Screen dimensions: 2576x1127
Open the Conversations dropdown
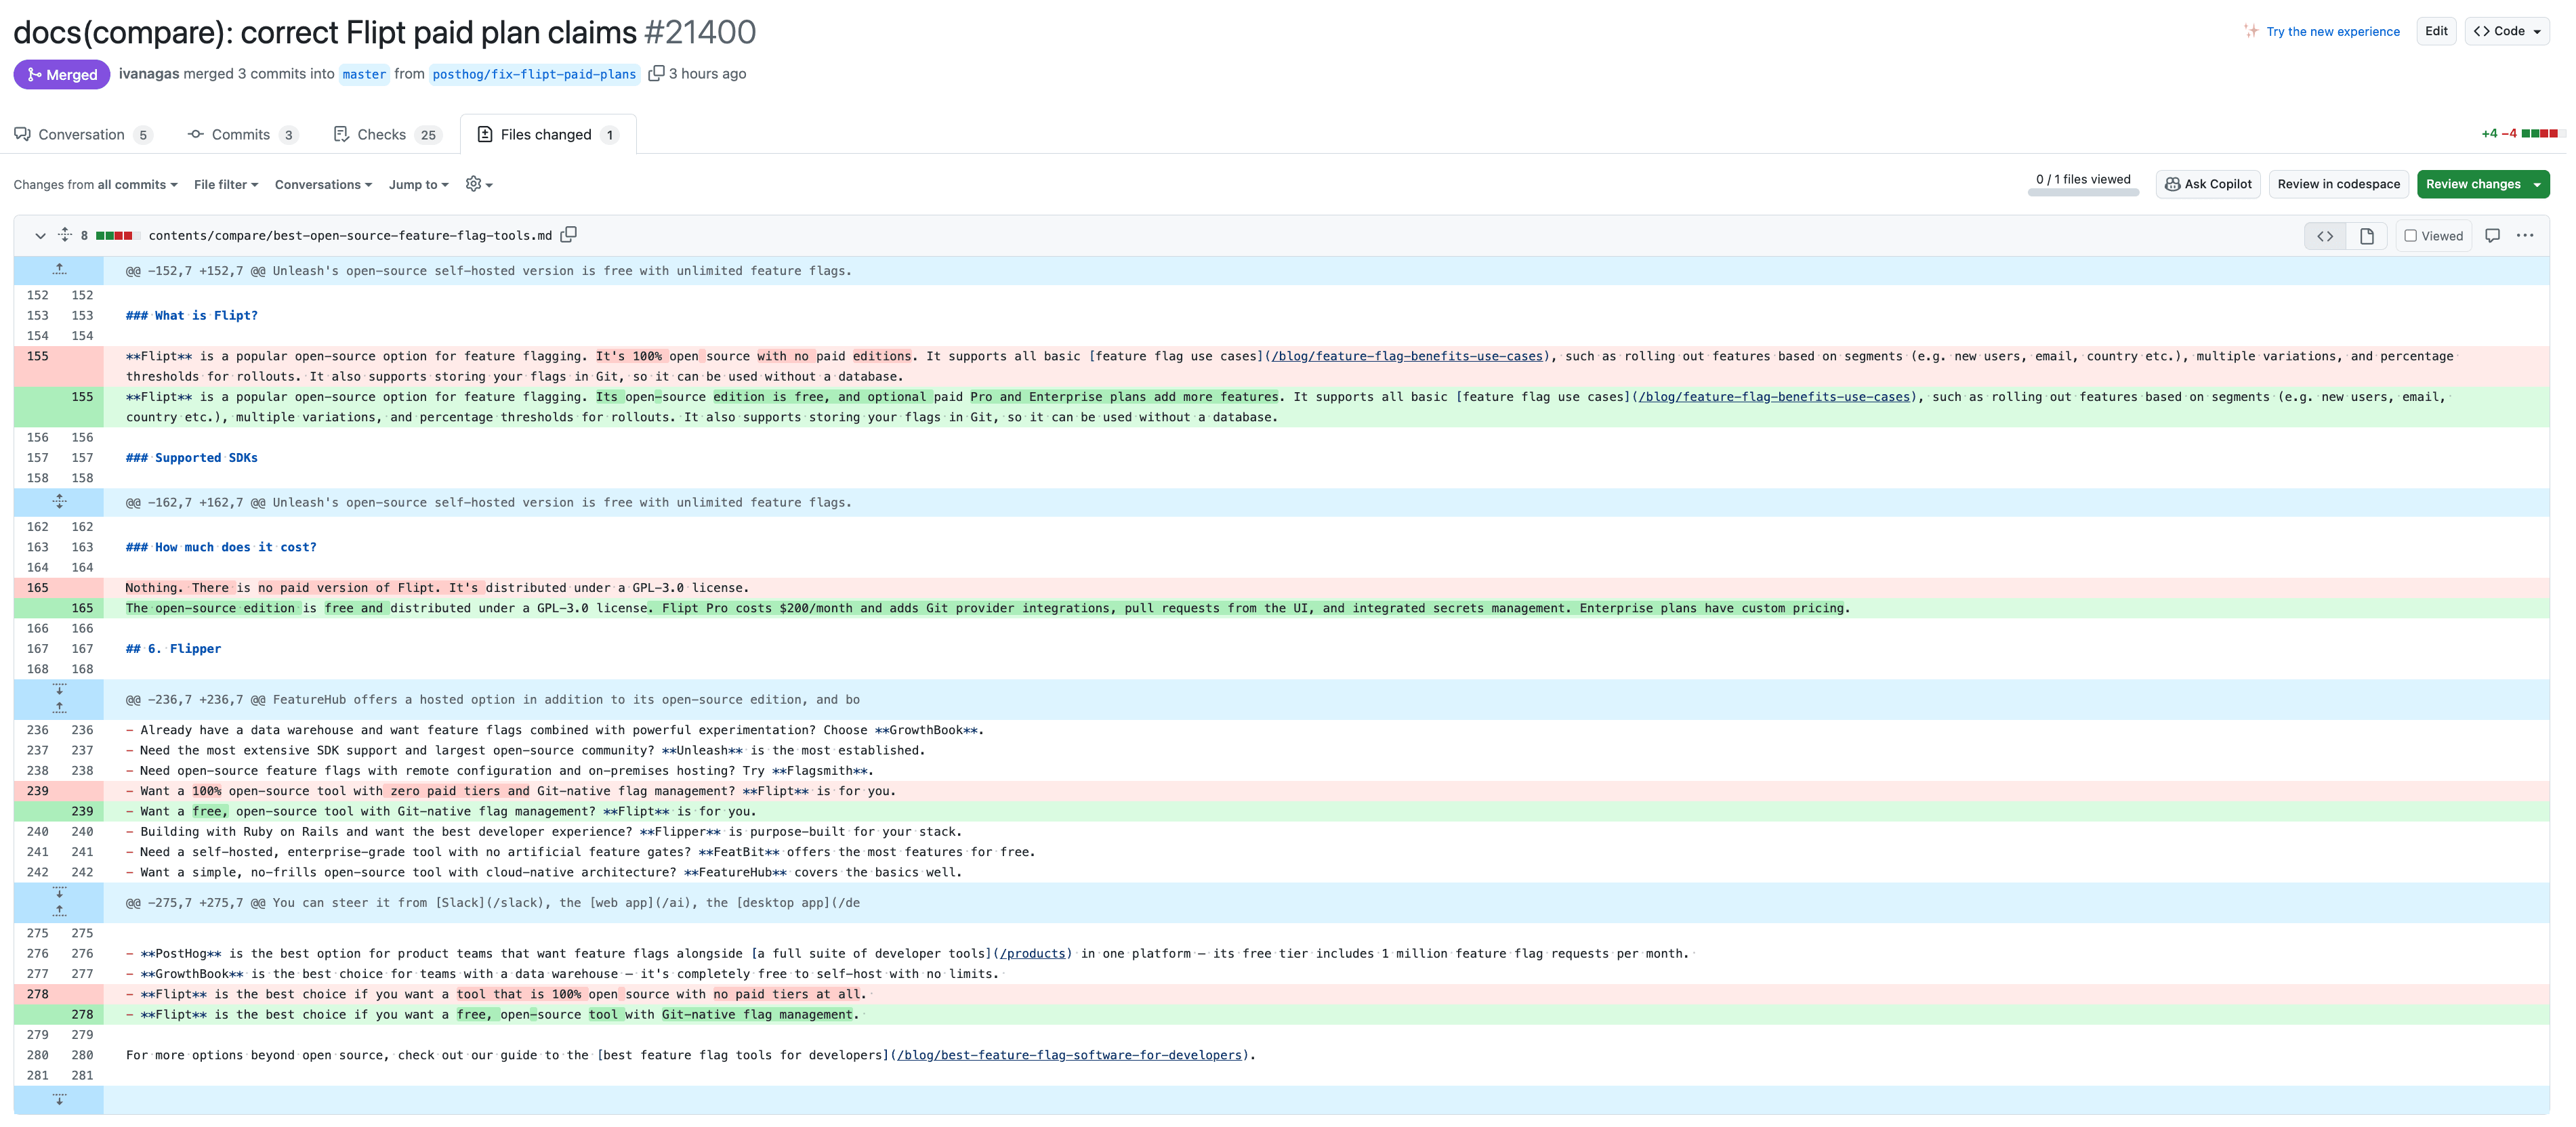(x=323, y=184)
